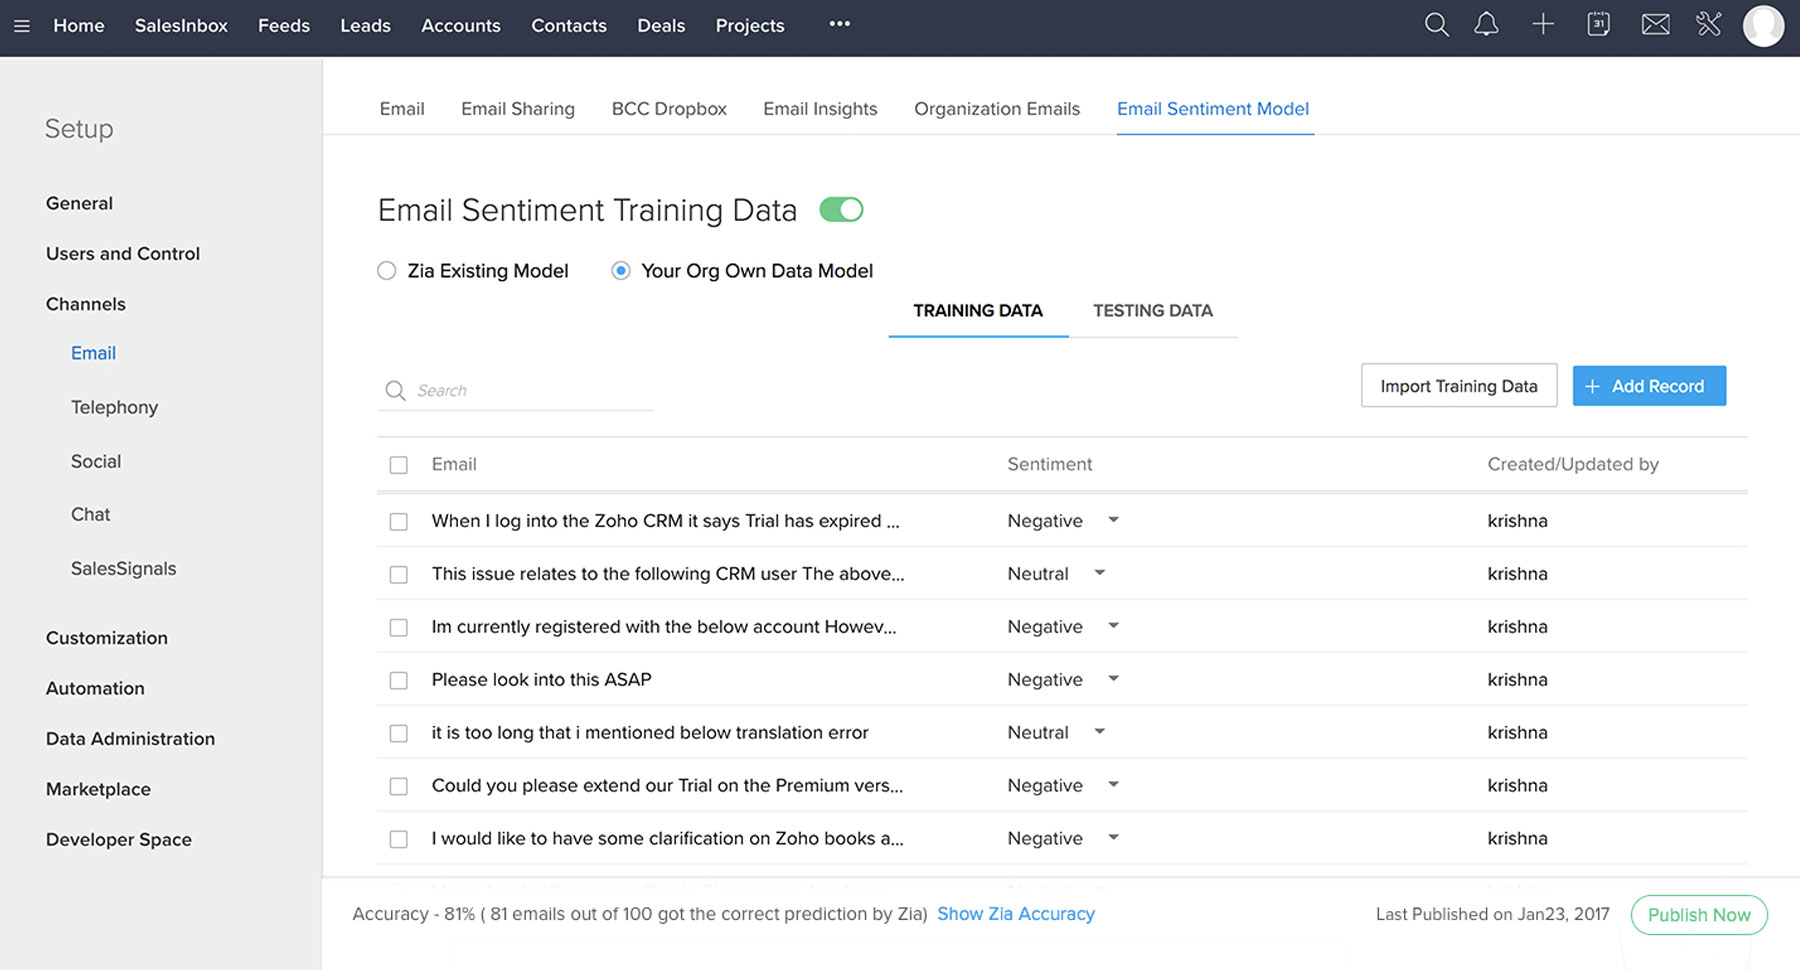Click the plus create icon in top bar
This screenshot has width=1800, height=970.
1543,25
